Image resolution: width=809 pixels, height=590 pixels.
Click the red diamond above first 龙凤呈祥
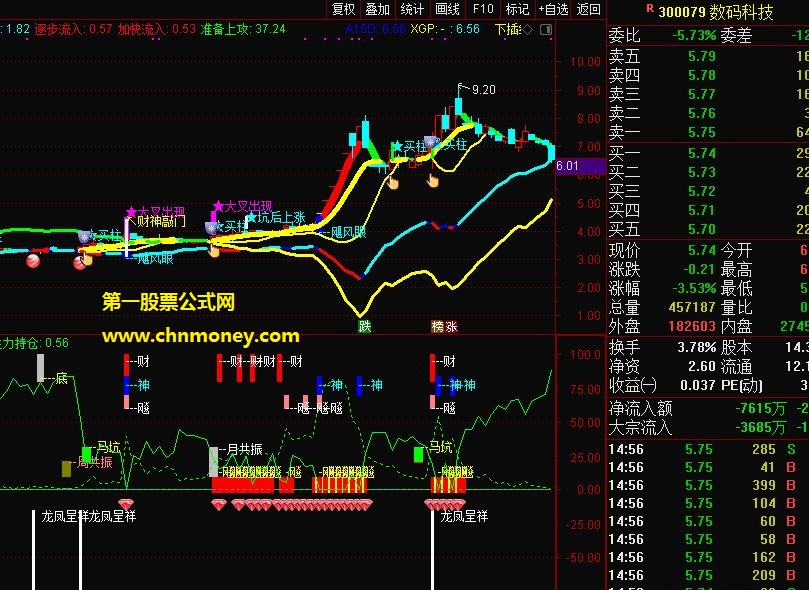[125, 503]
